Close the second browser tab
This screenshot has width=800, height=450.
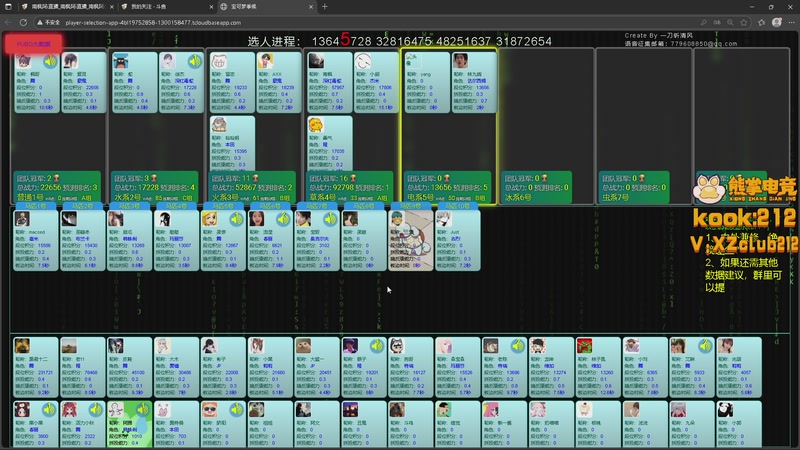(211, 7)
